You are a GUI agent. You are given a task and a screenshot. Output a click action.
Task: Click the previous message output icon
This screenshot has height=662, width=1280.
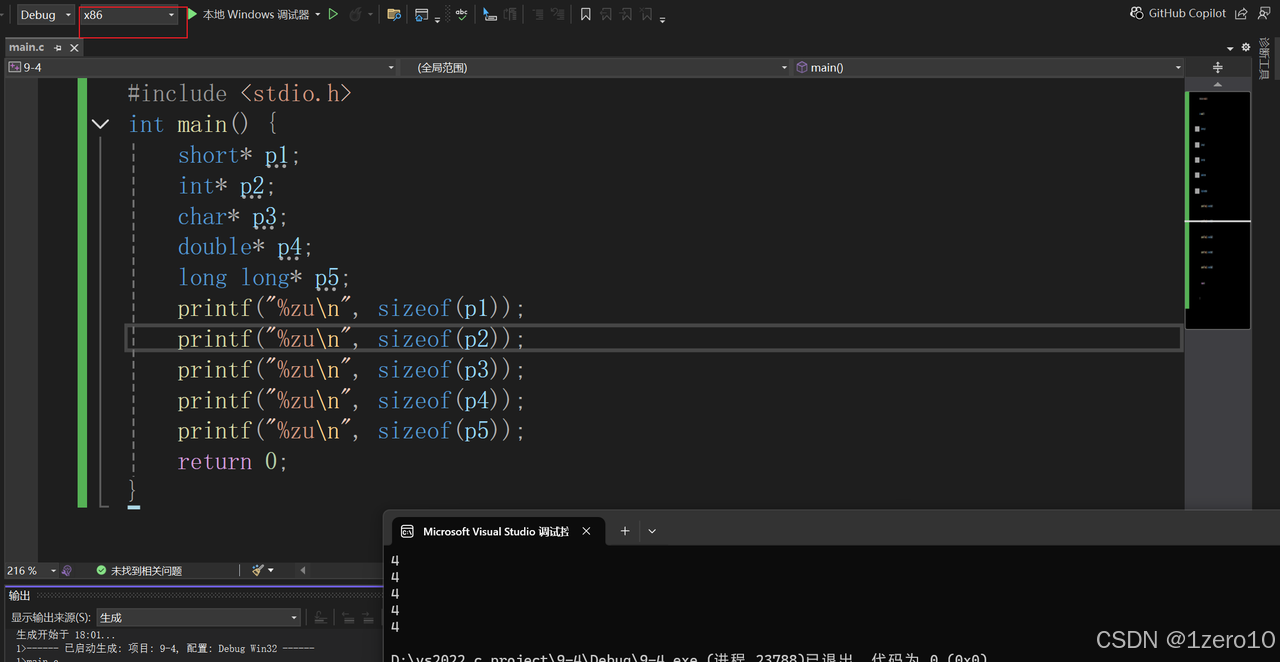[349, 618]
